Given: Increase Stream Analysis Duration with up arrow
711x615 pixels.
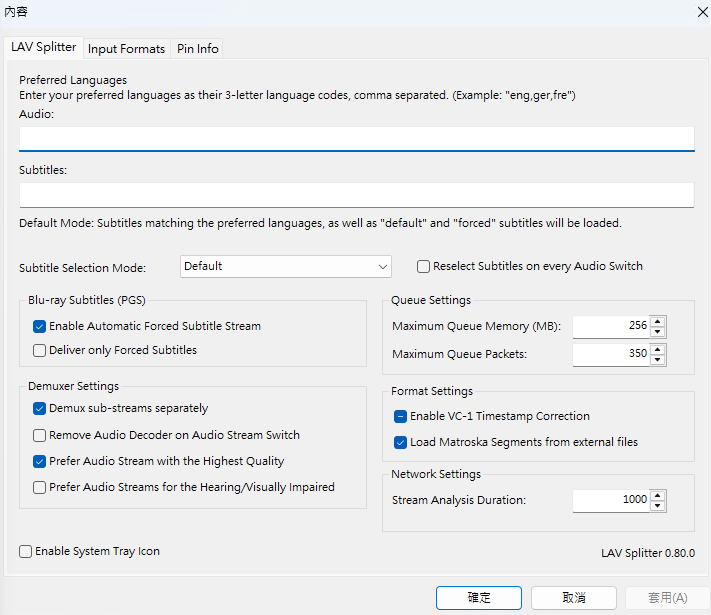Looking at the screenshot, I should pos(657,494).
